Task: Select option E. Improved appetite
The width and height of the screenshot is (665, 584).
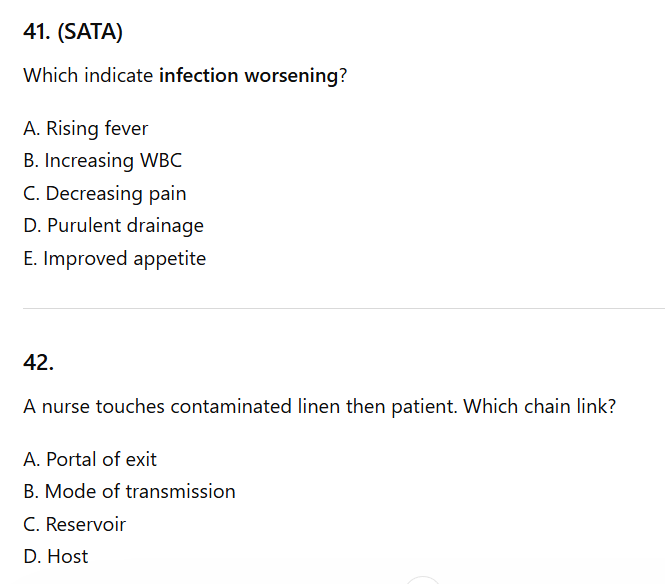Action: tap(114, 258)
